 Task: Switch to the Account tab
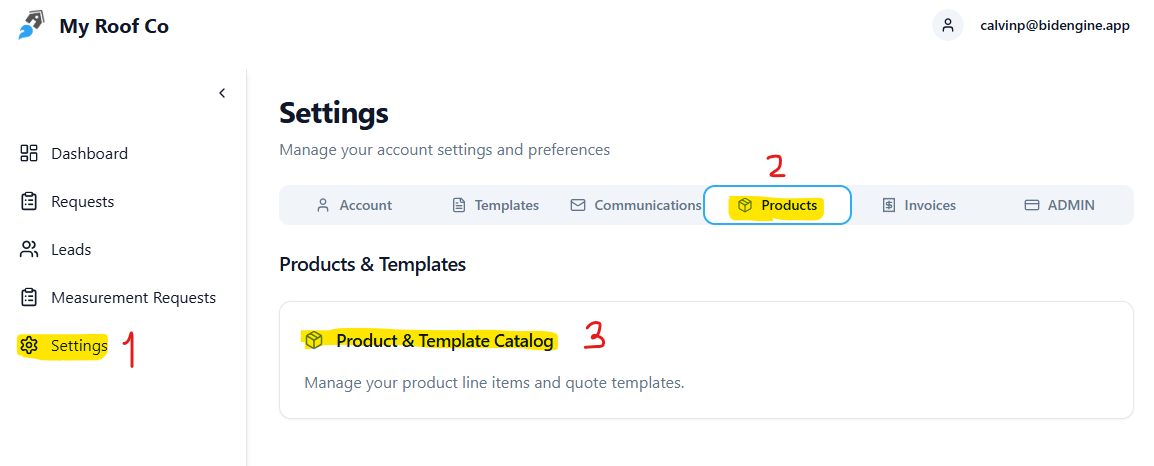[x=354, y=205]
